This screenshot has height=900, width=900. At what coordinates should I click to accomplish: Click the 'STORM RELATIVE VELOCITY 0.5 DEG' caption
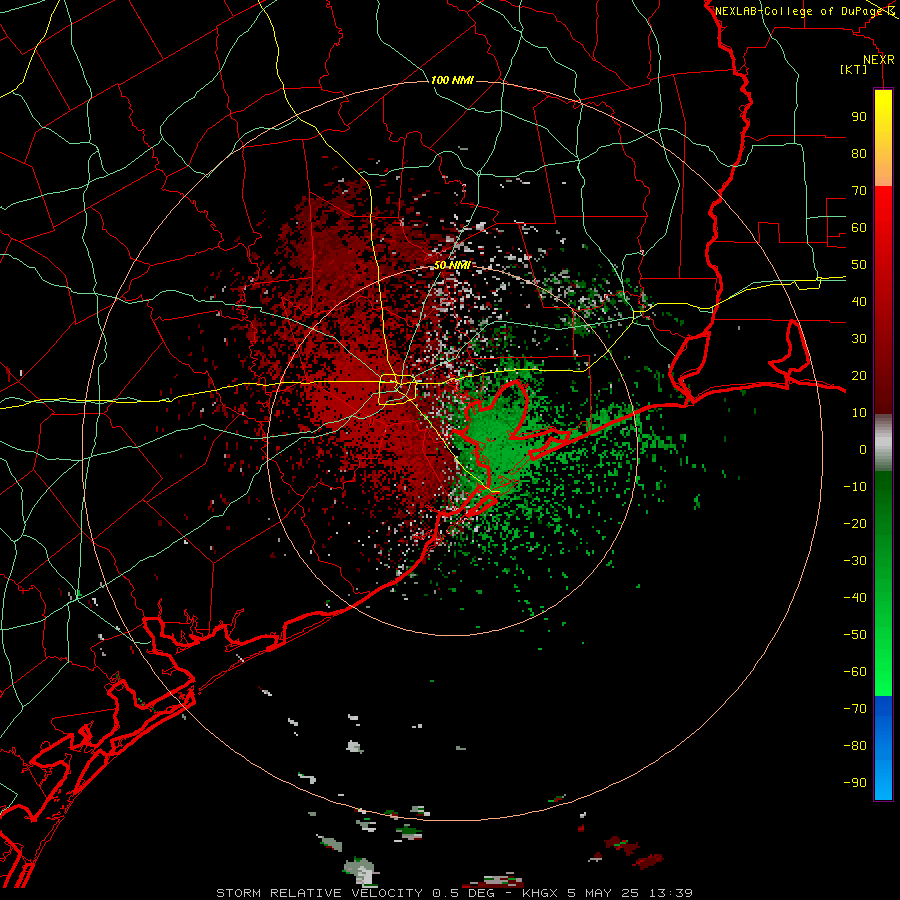click(x=355, y=893)
